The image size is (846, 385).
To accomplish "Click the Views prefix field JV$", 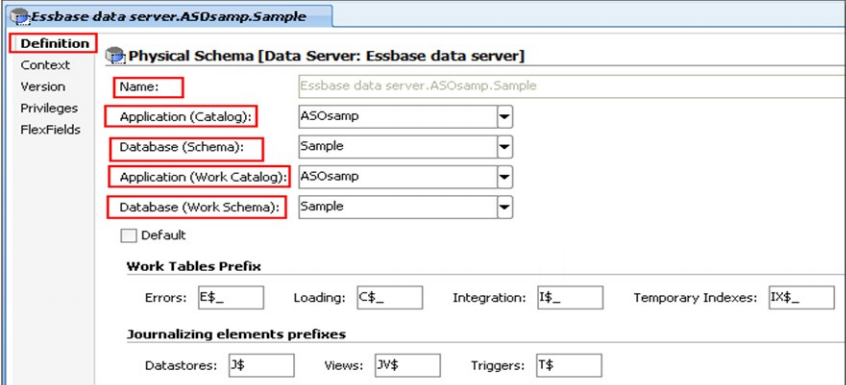I will 407,366.
